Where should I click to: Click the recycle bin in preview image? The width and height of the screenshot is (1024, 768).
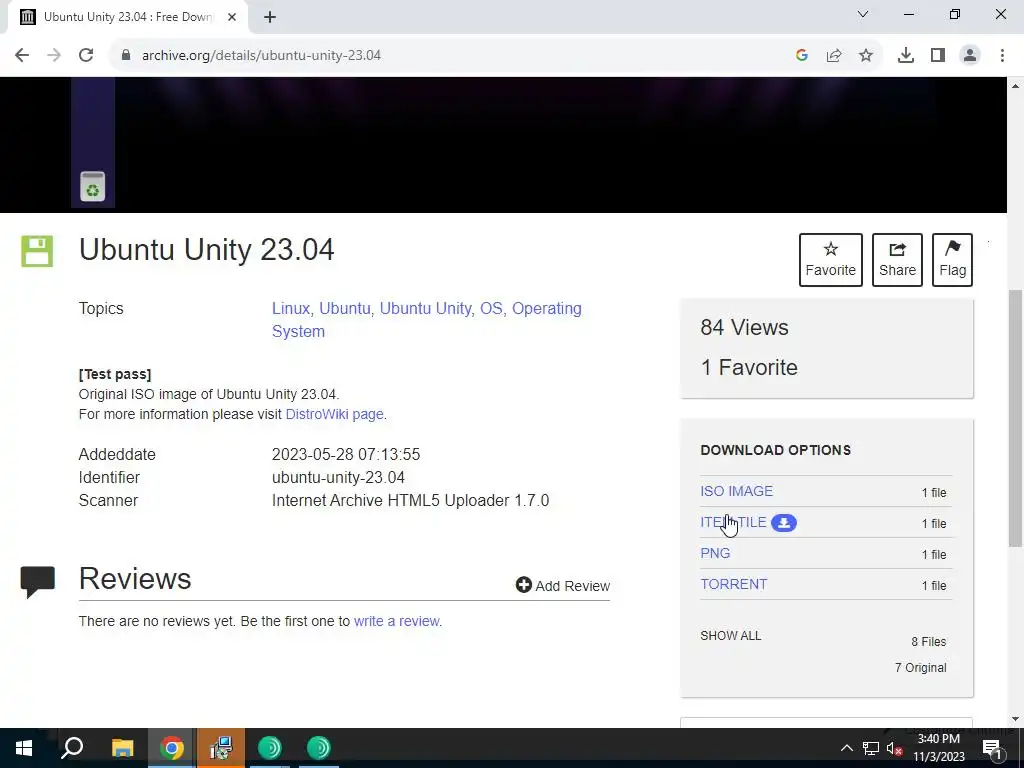93,187
